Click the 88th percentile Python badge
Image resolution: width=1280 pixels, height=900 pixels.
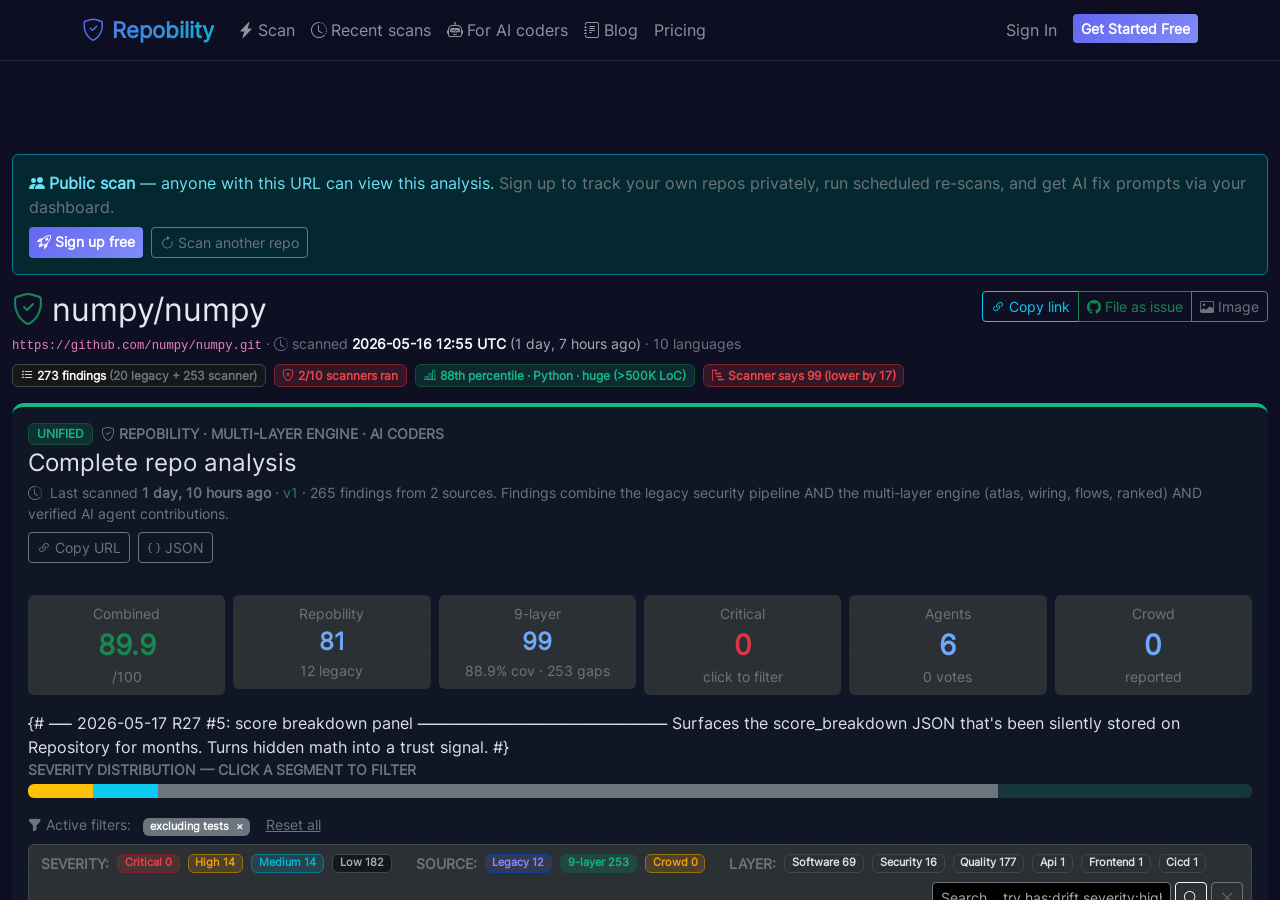(x=555, y=375)
